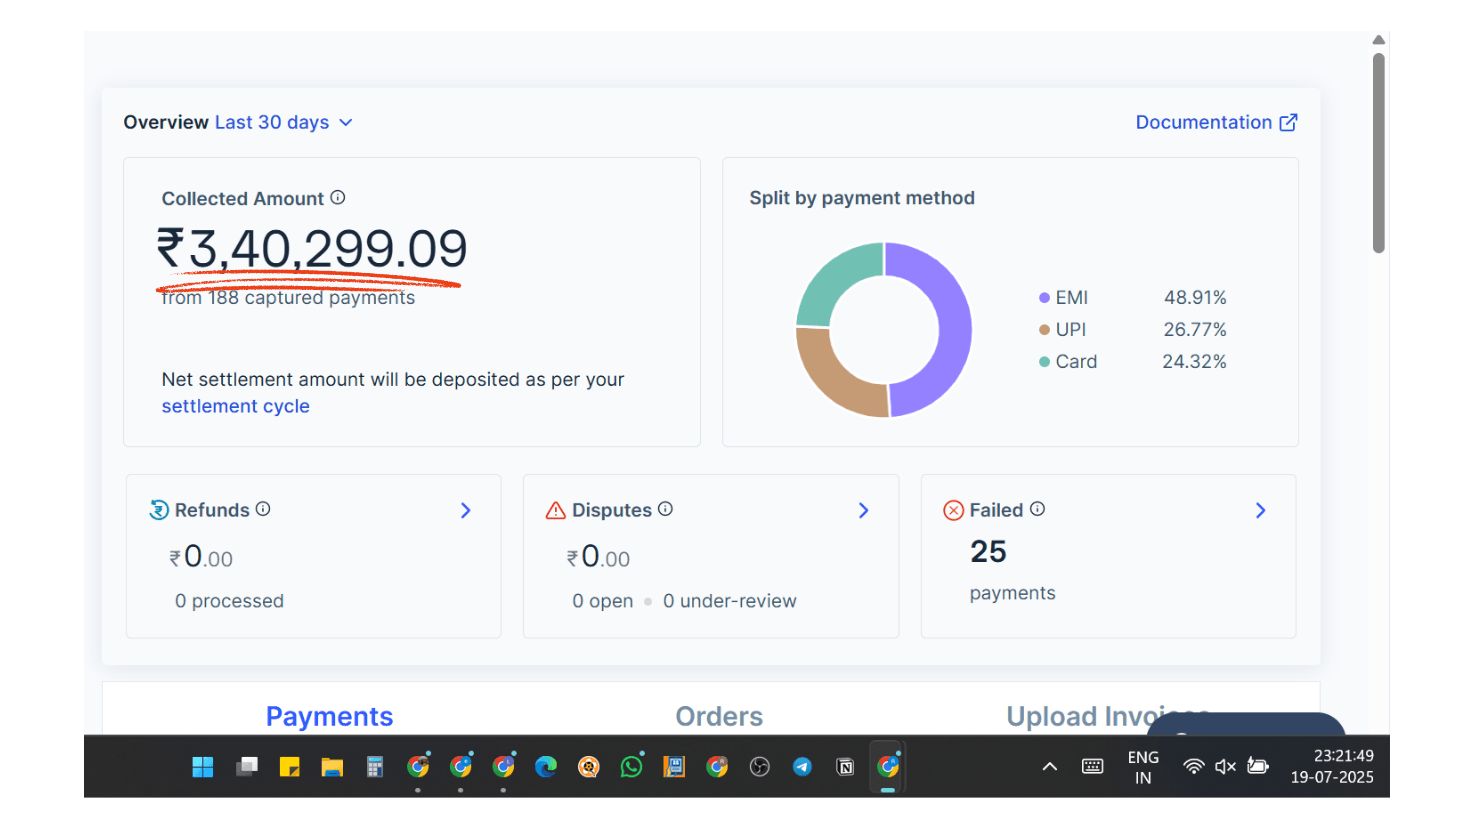Expand Refunds details with the chevron
This screenshot has height=829, width=1474.
click(466, 511)
